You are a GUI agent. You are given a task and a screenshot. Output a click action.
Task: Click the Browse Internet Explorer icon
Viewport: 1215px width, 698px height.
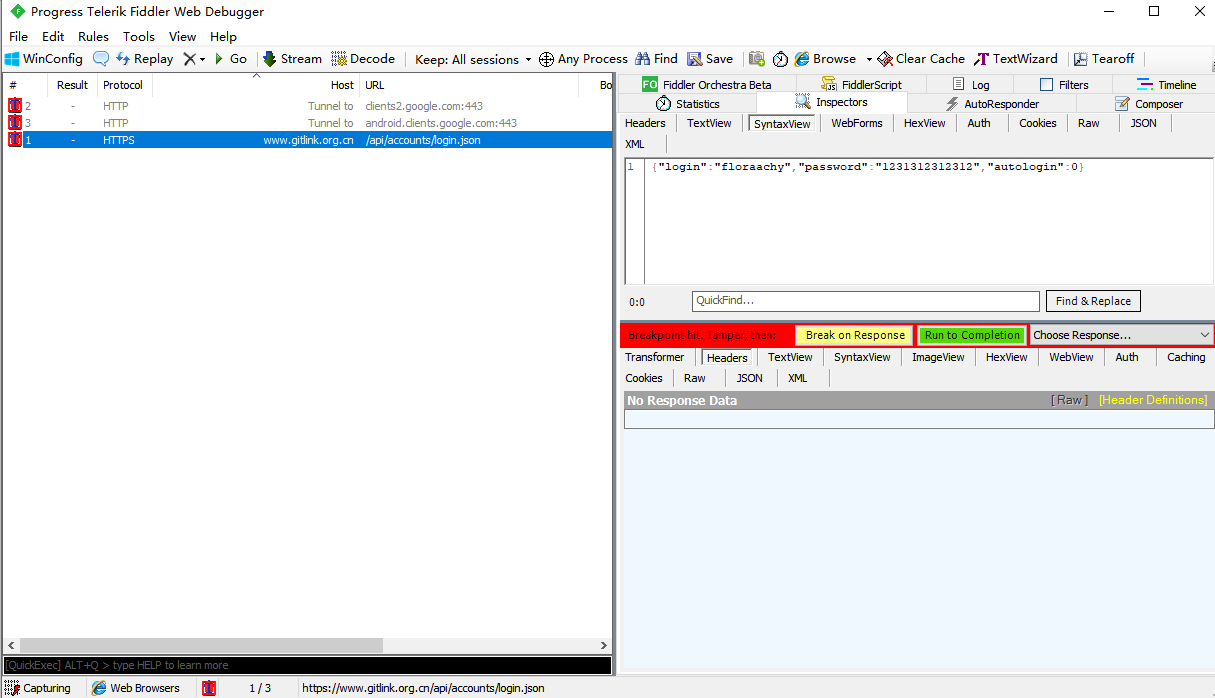tap(802, 59)
